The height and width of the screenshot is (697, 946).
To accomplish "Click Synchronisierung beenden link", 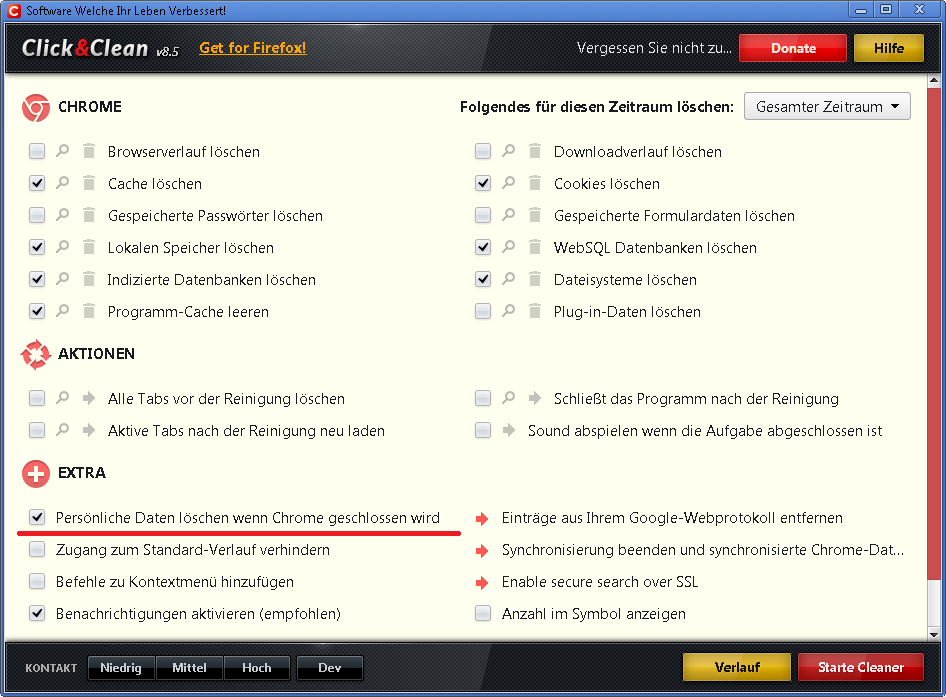I will (x=703, y=550).
